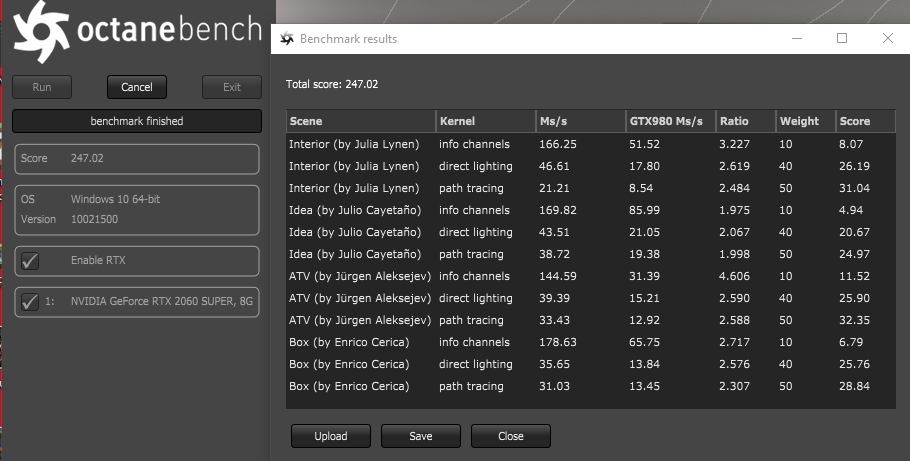
Task: Click the Ms/s column header
Action: pyautogui.click(x=579, y=121)
